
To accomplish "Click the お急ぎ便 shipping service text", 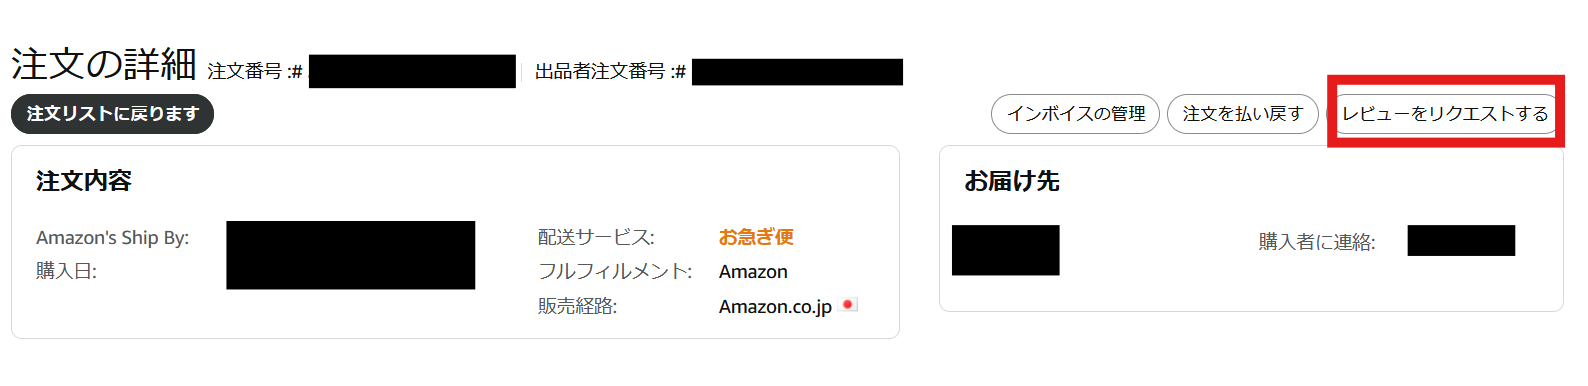I will 756,237.
